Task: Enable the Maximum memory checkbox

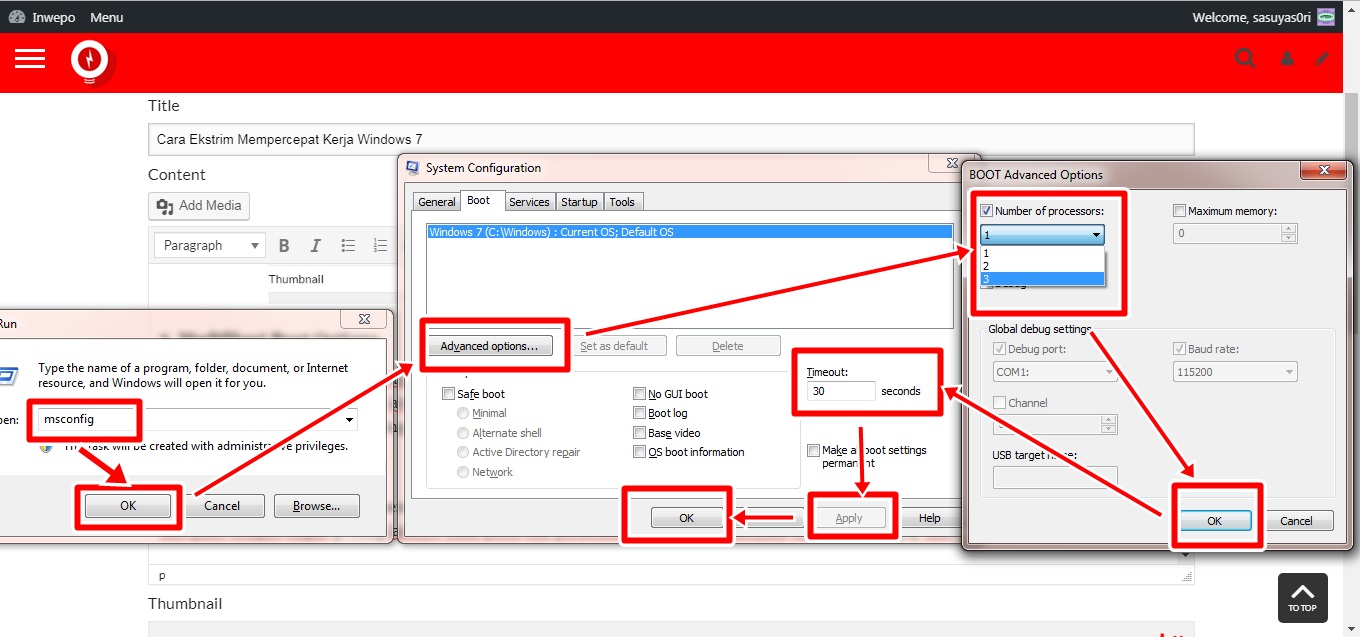Action: [x=1179, y=211]
